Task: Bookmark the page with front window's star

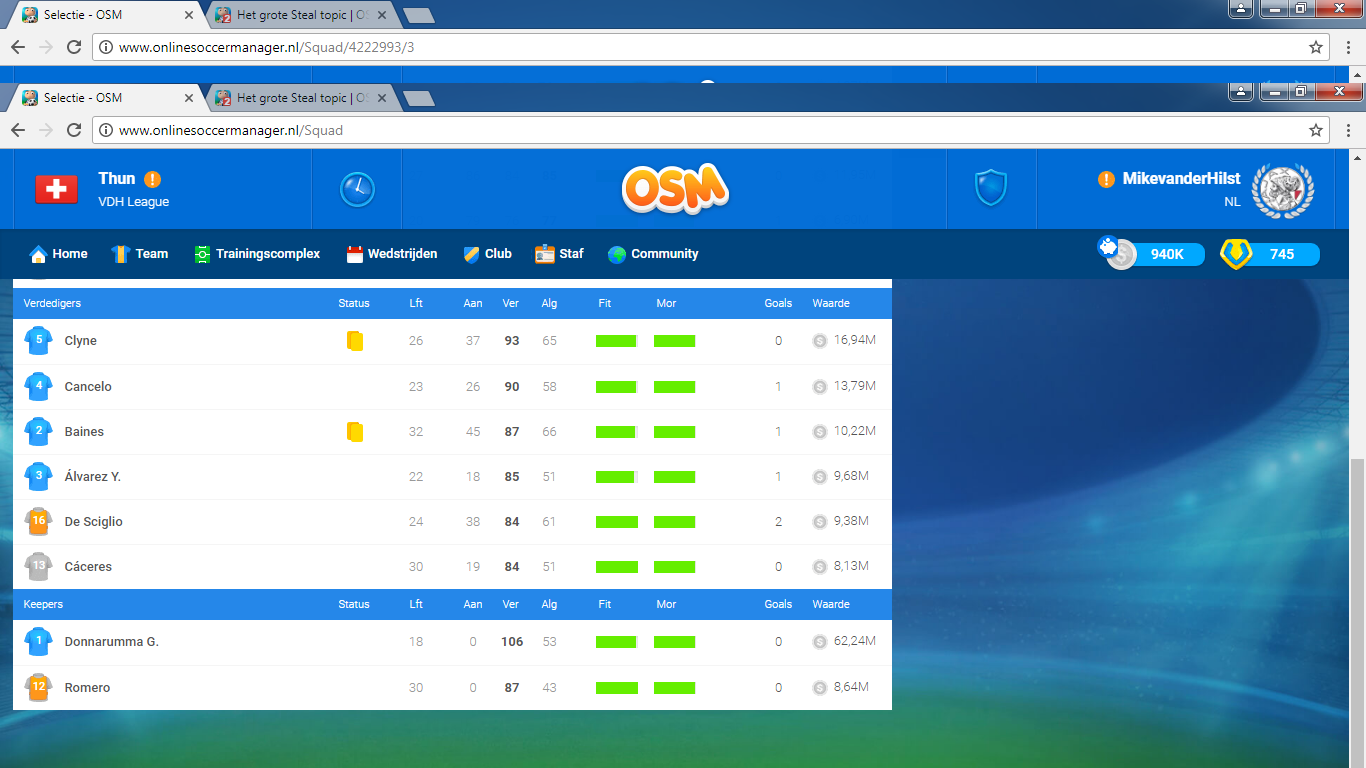Action: point(1316,130)
